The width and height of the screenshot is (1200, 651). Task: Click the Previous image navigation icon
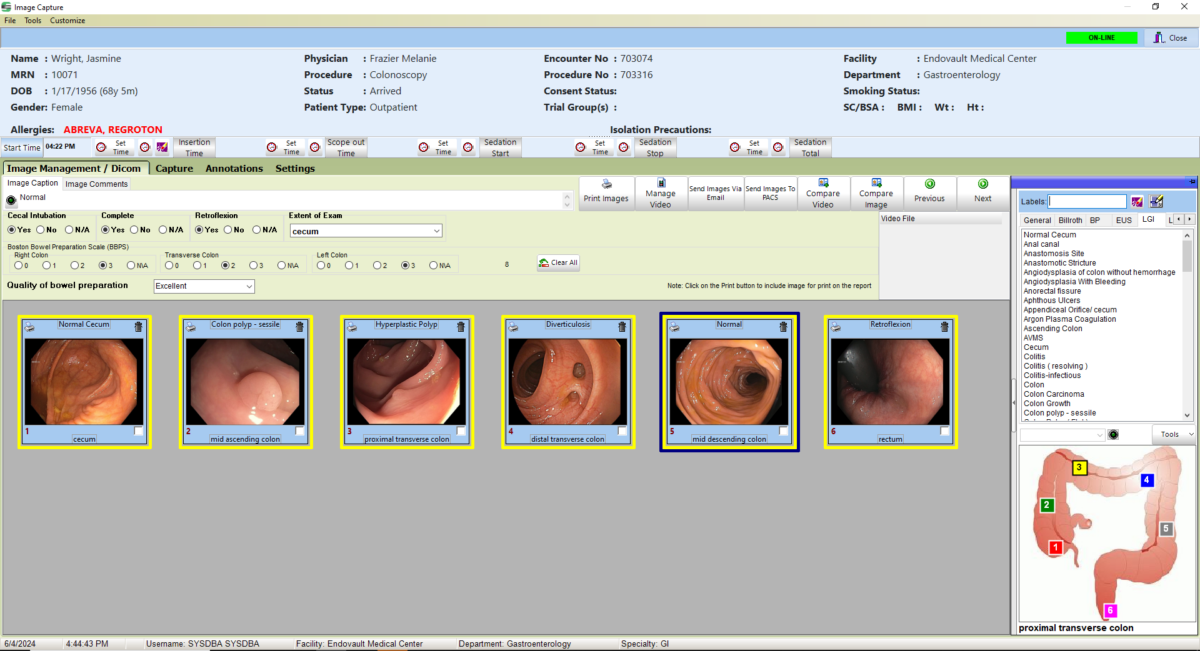(x=929, y=192)
